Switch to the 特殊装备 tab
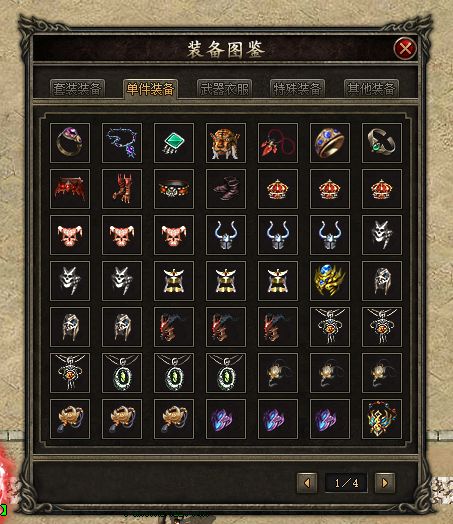The height and width of the screenshot is (524, 453). pyautogui.click(x=297, y=89)
